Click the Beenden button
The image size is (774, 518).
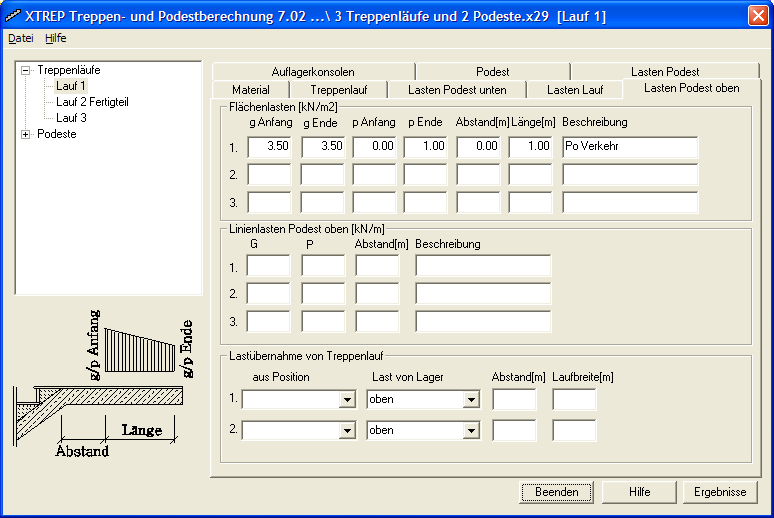tap(556, 492)
